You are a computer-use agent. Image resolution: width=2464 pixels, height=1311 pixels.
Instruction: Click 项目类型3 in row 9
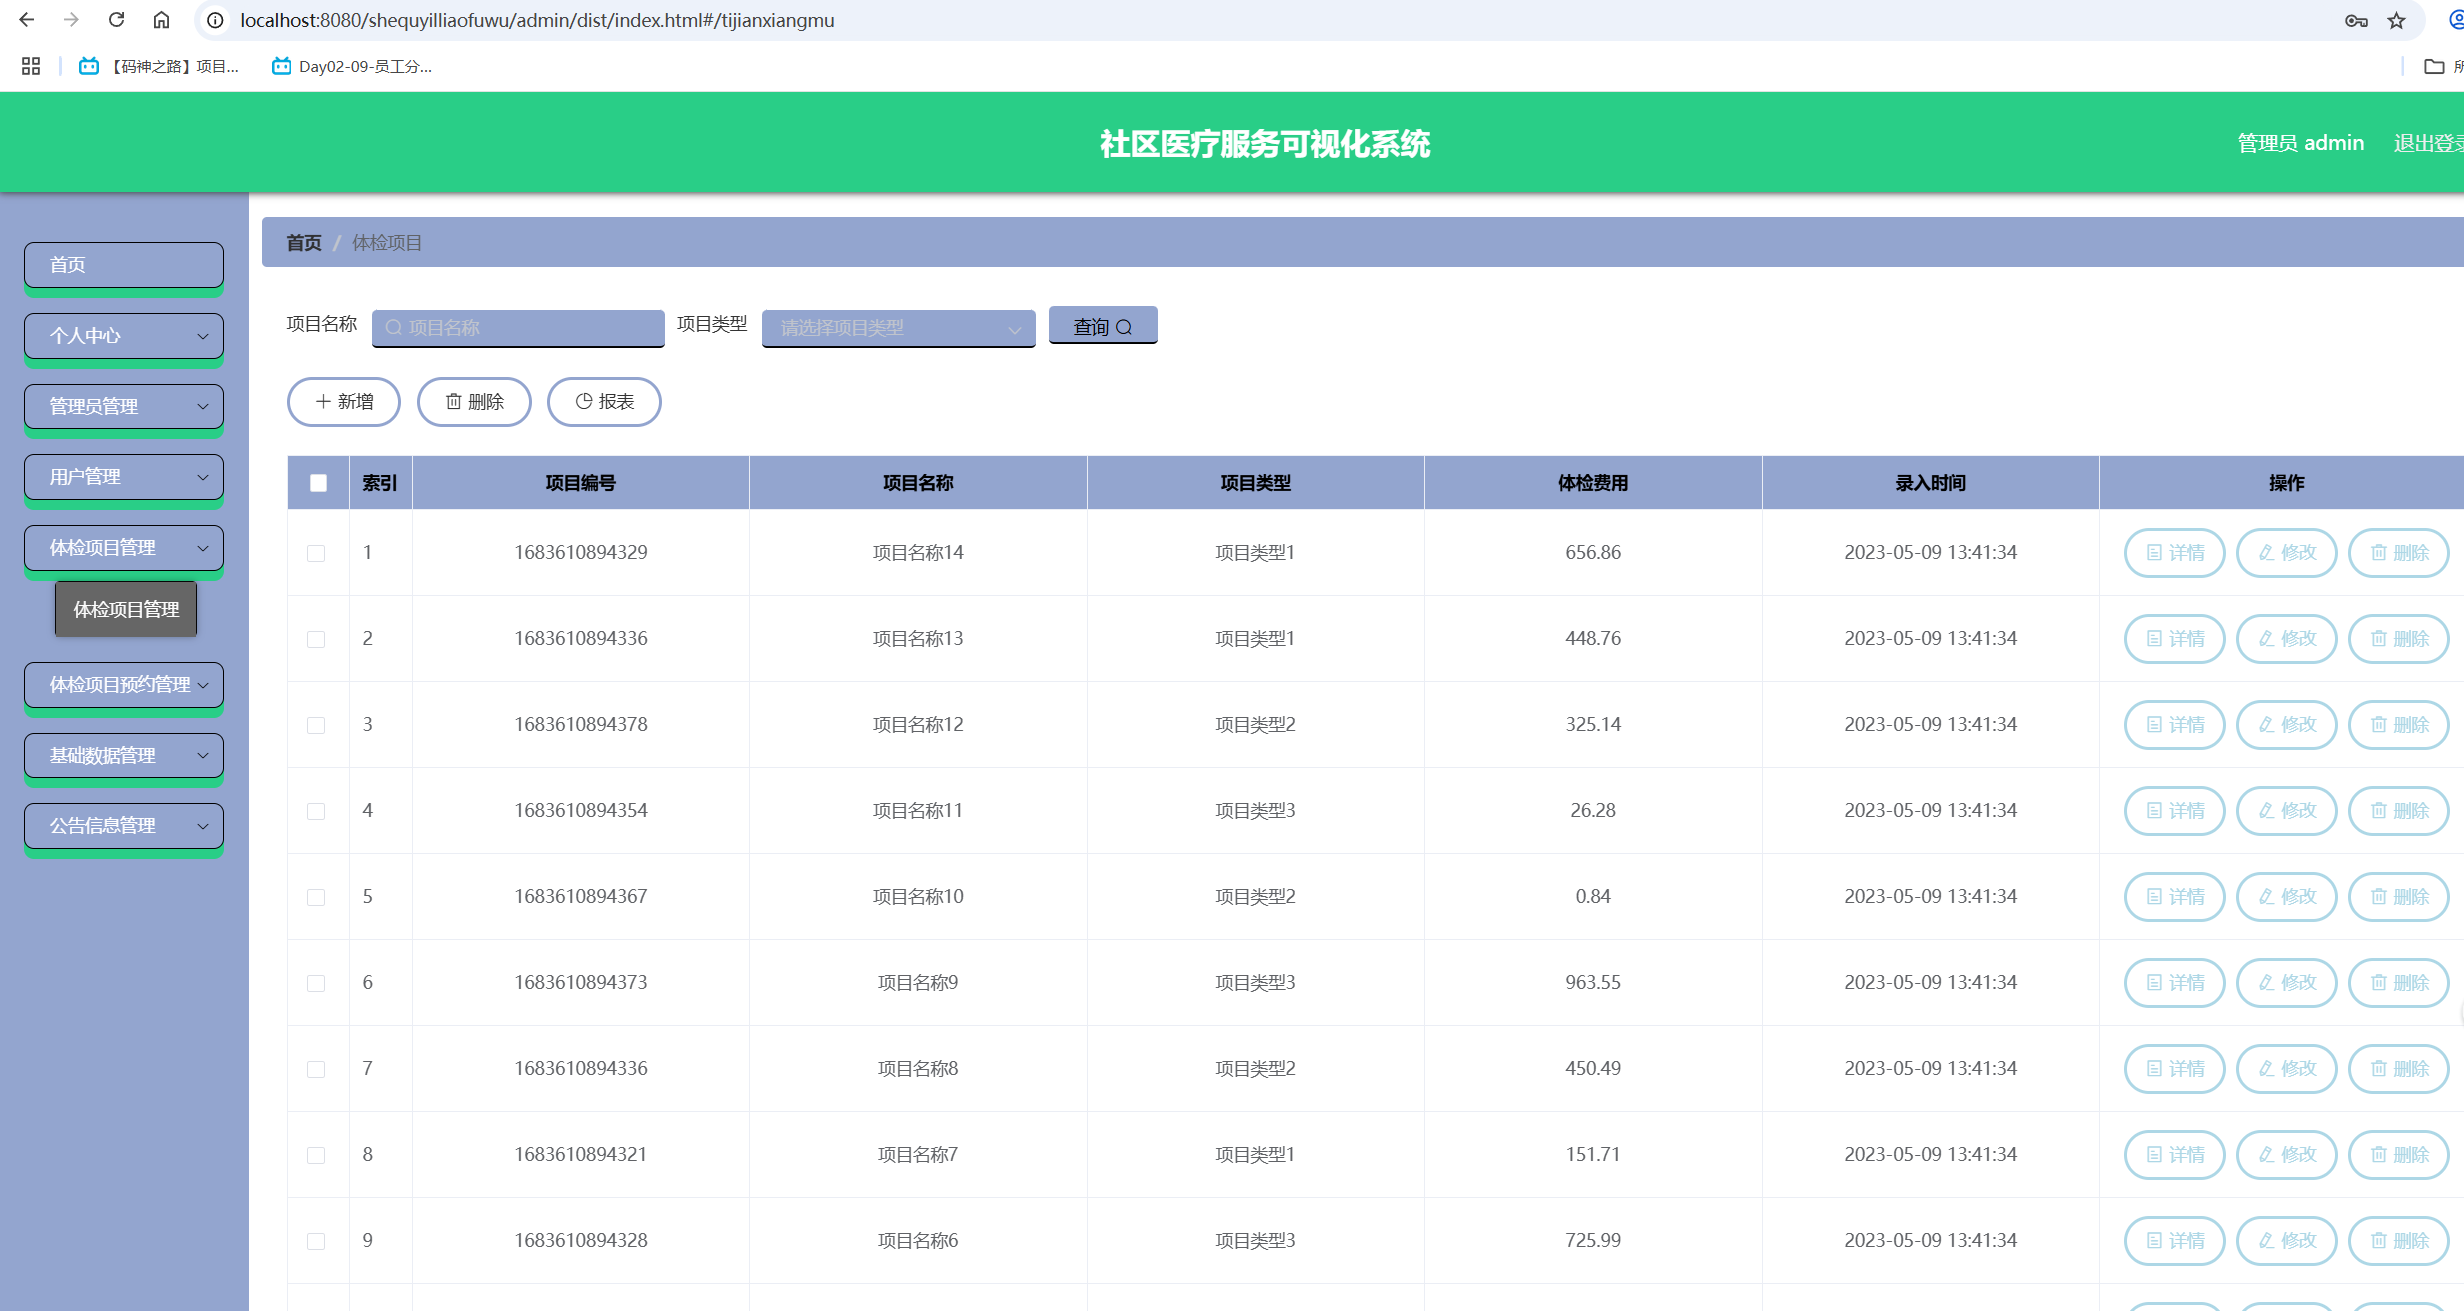(1255, 1240)
